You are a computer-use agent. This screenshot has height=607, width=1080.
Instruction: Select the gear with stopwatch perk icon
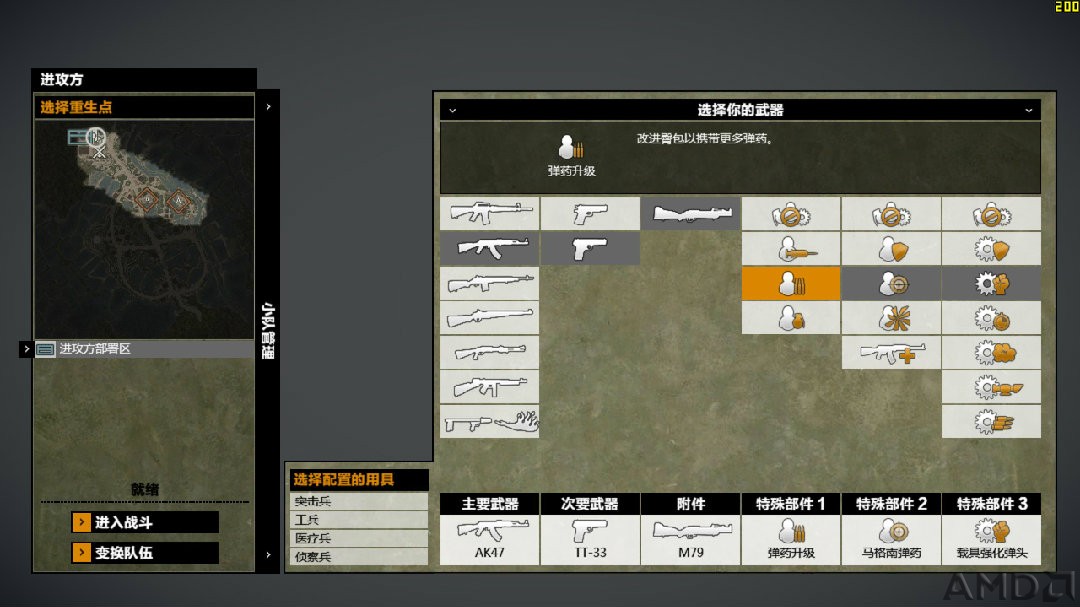991,318
